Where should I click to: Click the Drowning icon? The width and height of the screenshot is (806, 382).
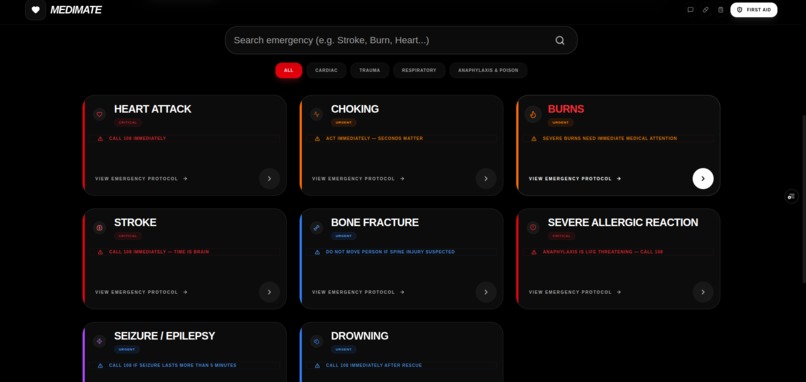(x=317, y=341)
